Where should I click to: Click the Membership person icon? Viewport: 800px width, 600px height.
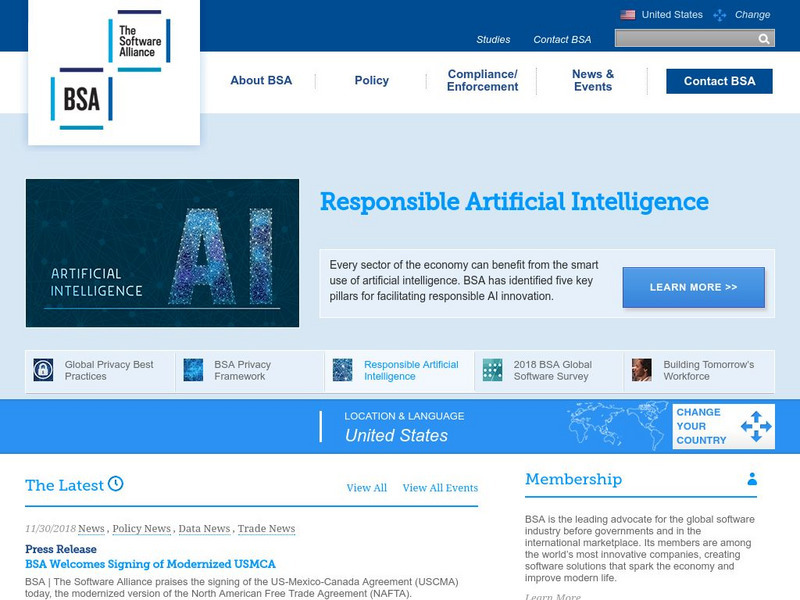[x=753, y=479]
